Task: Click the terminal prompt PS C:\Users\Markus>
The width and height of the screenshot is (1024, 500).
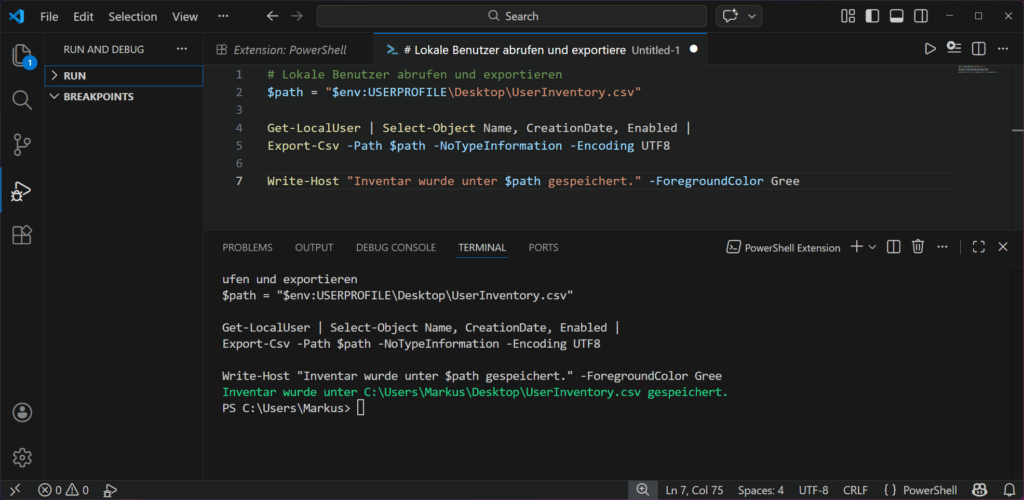Action: click(x=286, y=409)
